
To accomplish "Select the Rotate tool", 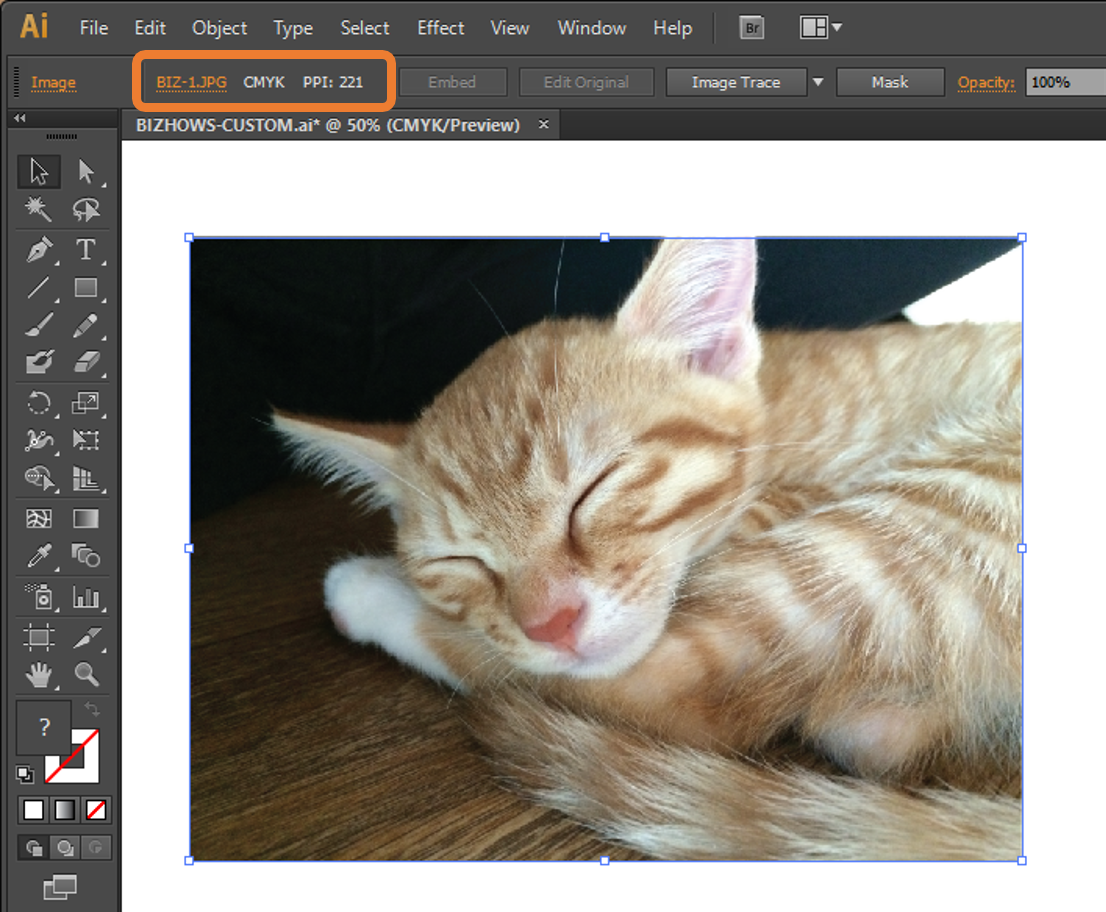I will coord(39,403).
